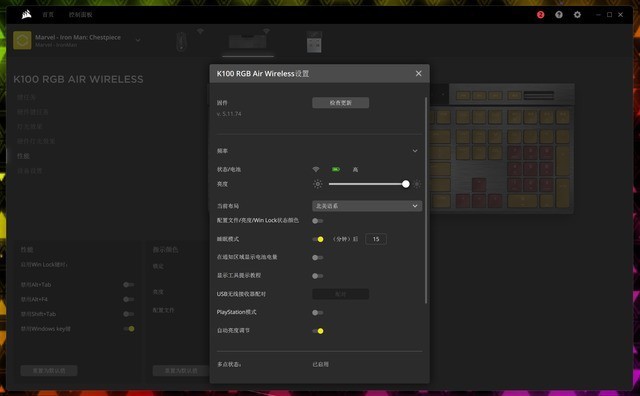Viewport: 640px width, 396px height.
Task: Click the 检查更新 firmware button
Action: pos(340,103)
